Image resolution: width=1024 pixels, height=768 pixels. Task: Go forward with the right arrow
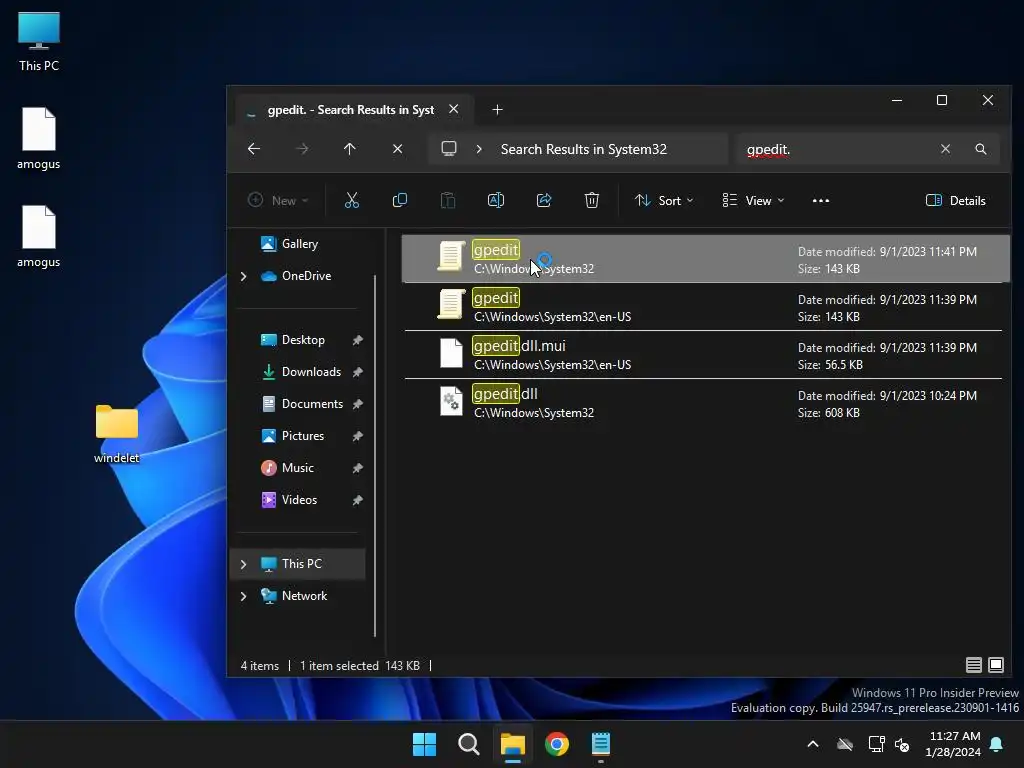(x=302, y=149)
